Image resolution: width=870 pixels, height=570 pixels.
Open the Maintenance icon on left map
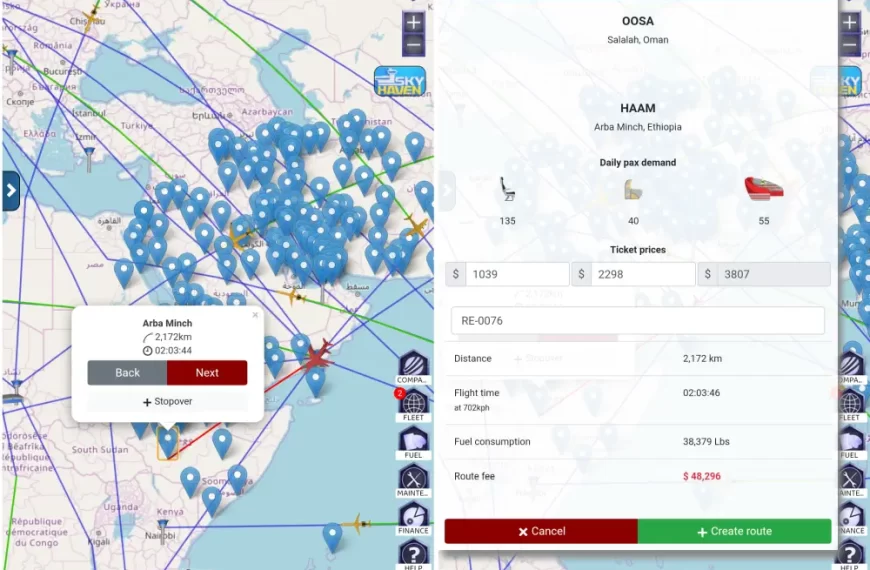pyautogui.click(x=413, y=479)
